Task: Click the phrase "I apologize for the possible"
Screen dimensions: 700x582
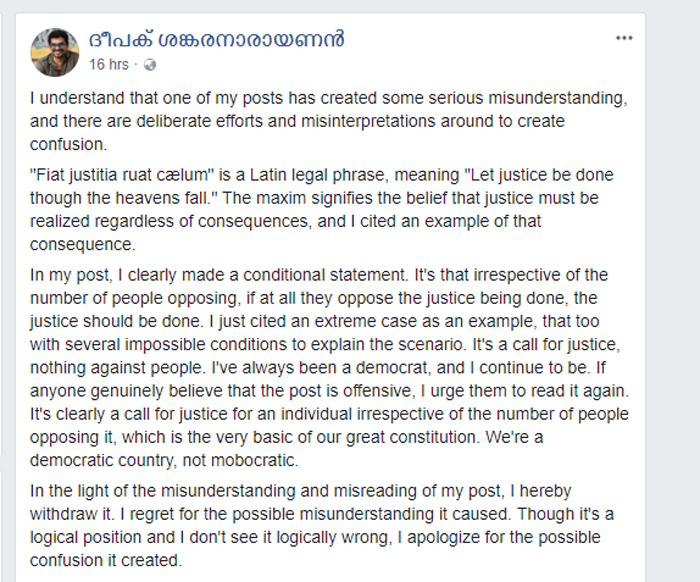Action: (x=498, y=537)
